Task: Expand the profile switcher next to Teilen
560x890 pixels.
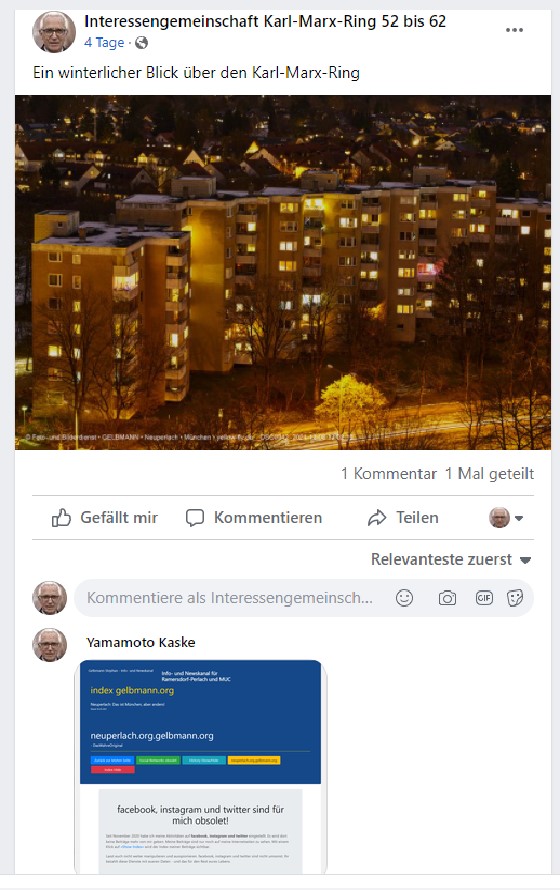Action: [506, 518]
